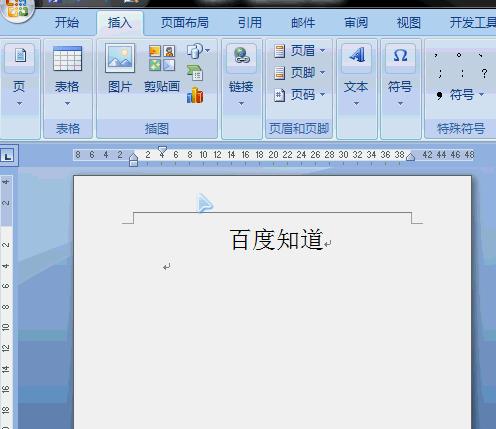Click the empty paragraph mark below the heading
The height and width of the screenshot is (429, 496).
[x=167, y=267]
